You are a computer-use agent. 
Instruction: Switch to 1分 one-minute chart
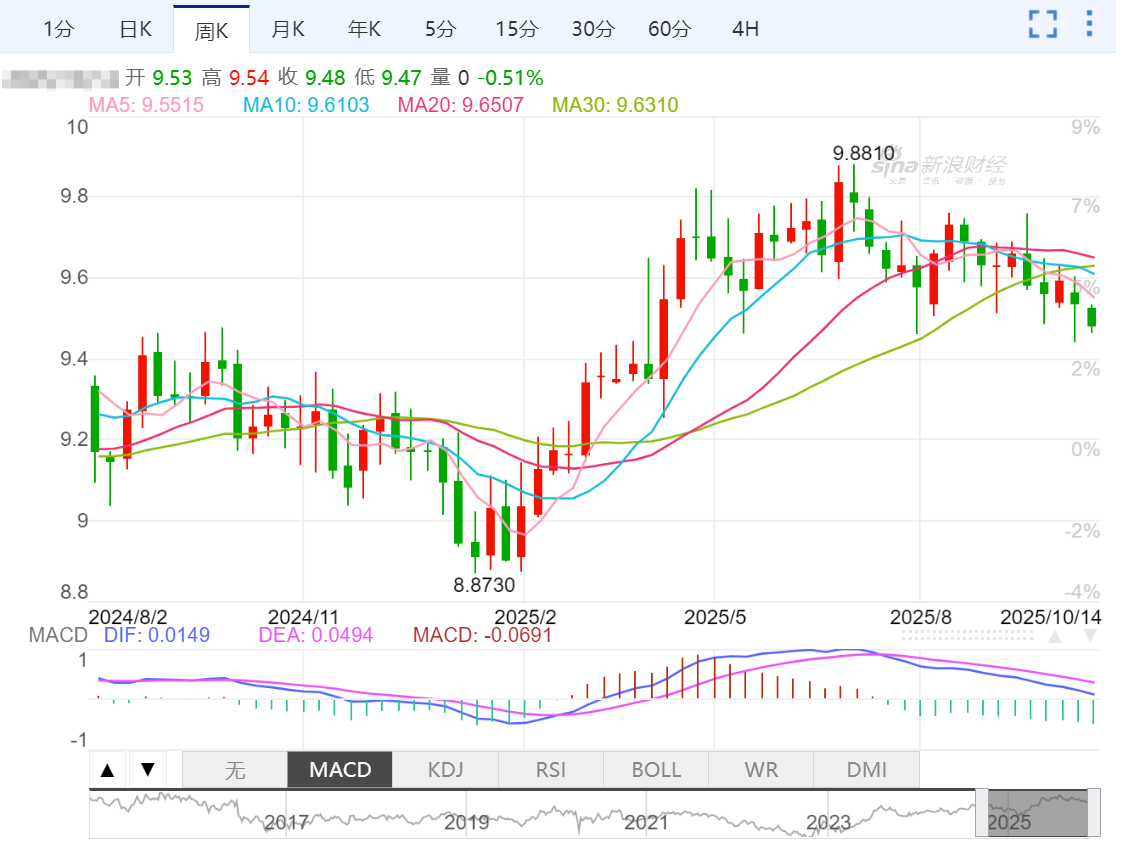point(59,29)
